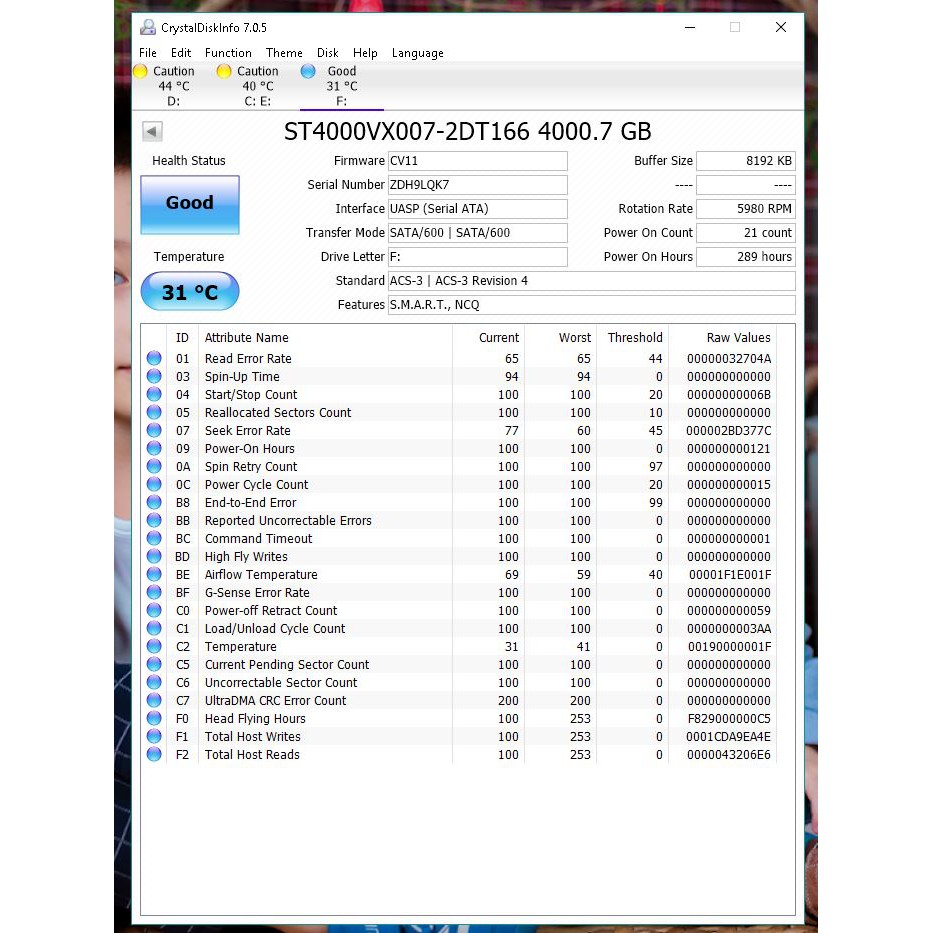Click the previous disk arrow icon

152,131
